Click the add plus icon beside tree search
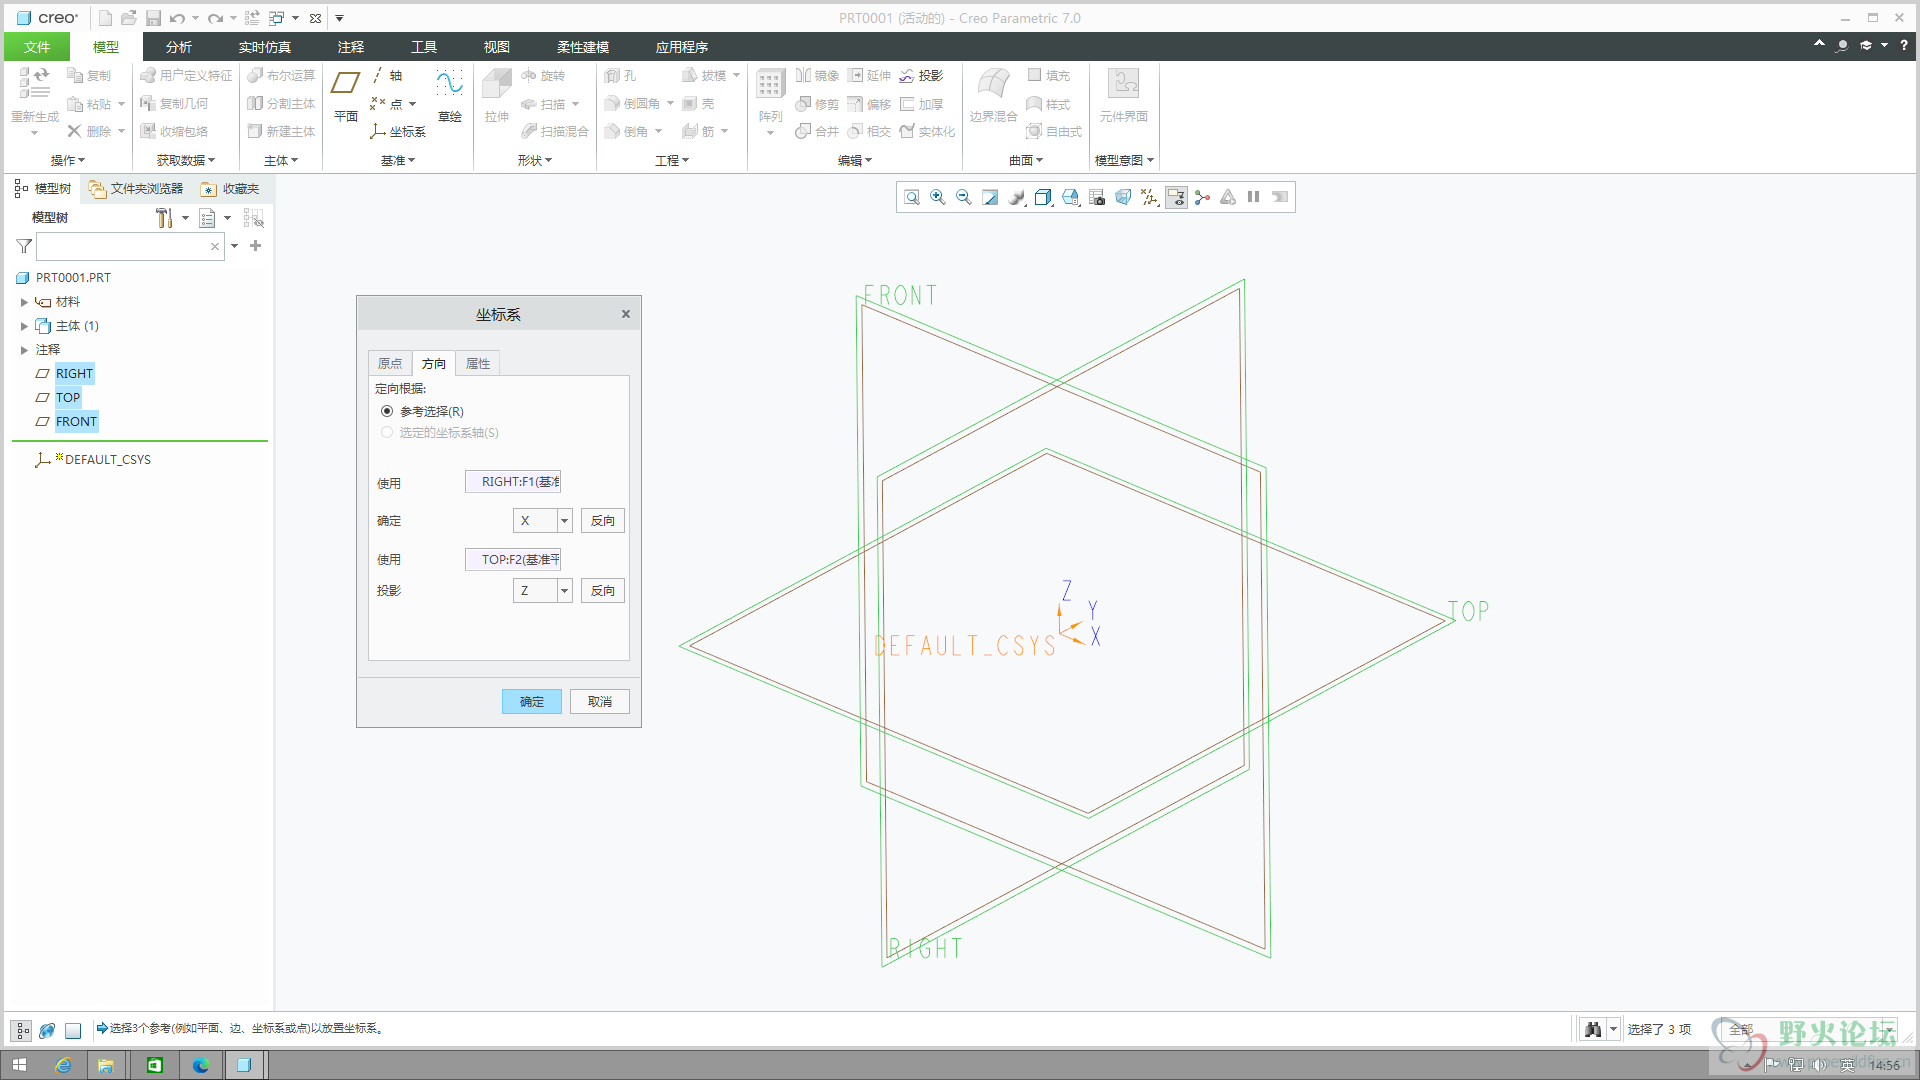 (x=256, y=245)
